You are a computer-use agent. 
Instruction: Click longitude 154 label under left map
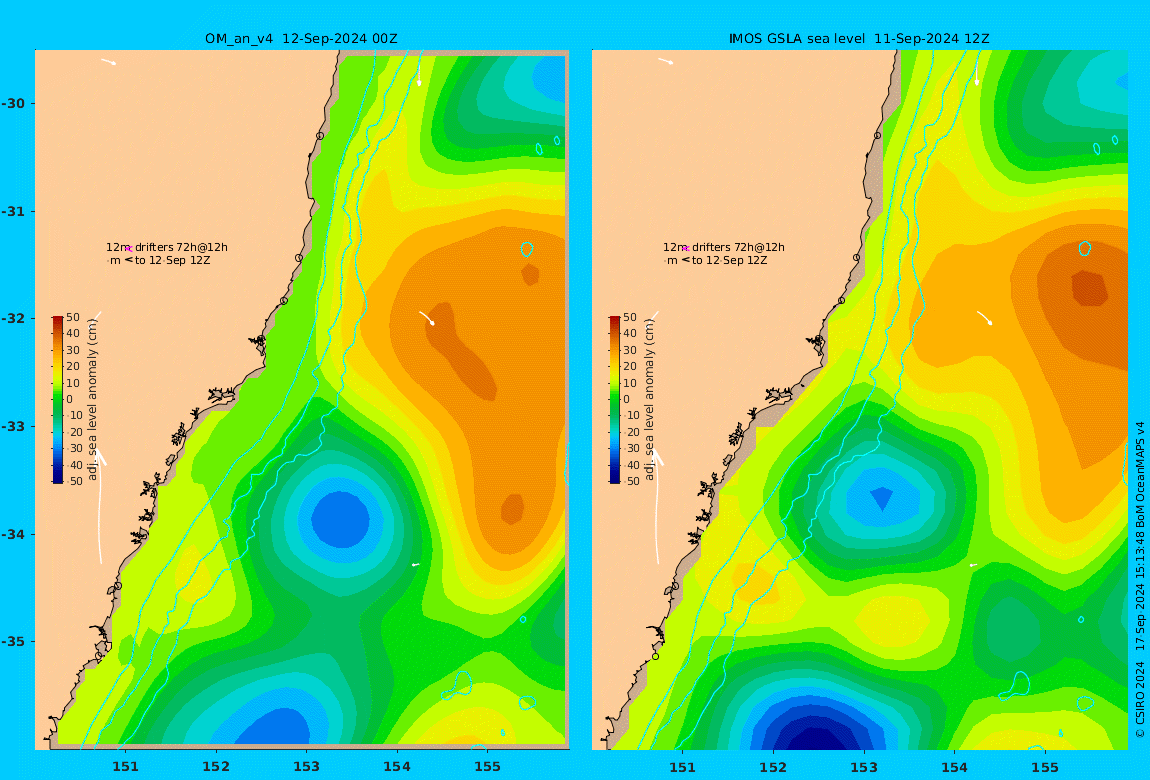click(397, 767)
